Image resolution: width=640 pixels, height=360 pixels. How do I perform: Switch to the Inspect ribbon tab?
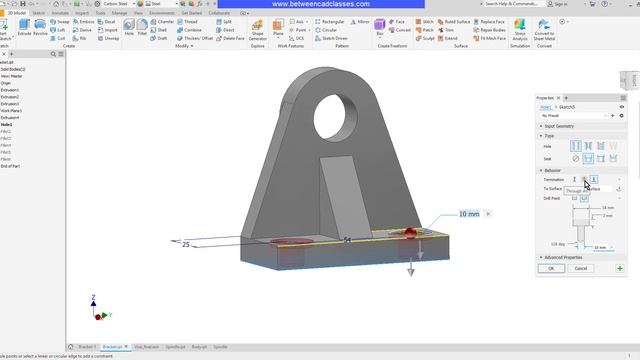[82, 13]
